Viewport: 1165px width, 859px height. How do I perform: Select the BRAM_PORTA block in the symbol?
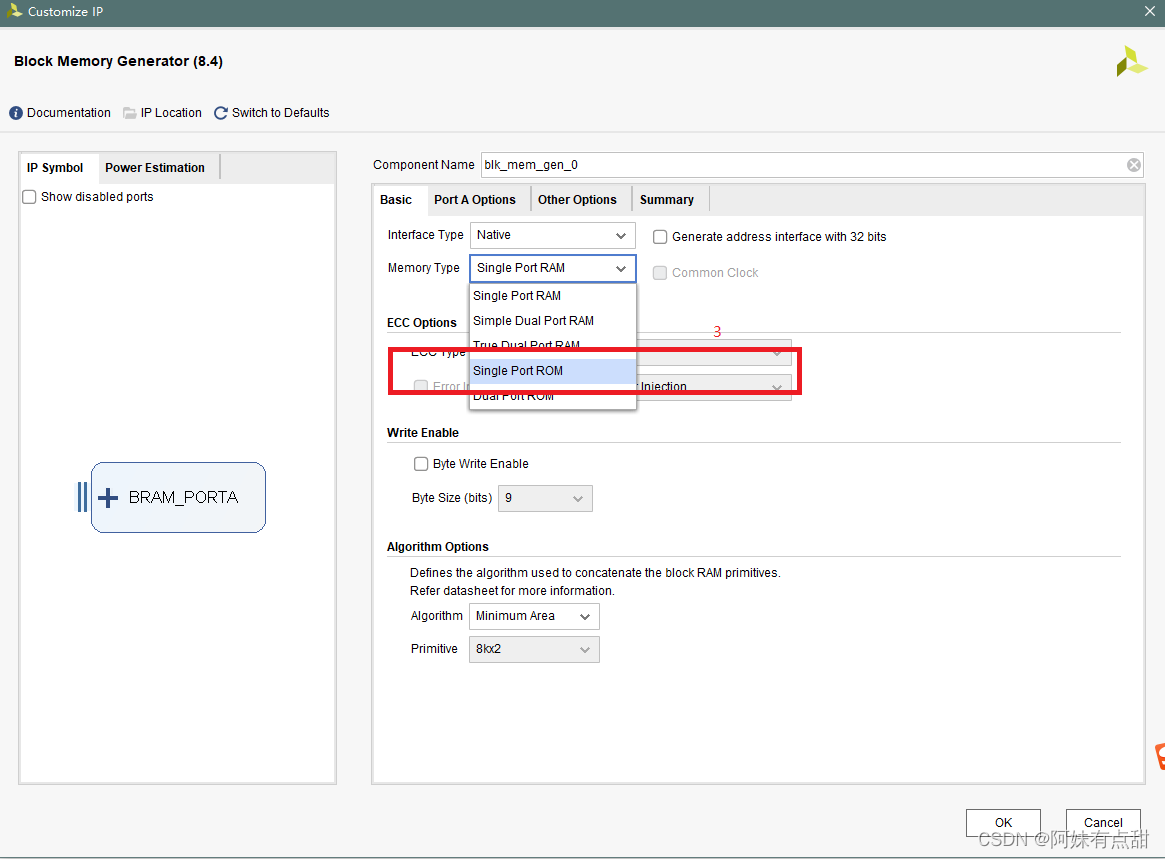[178, 497]
